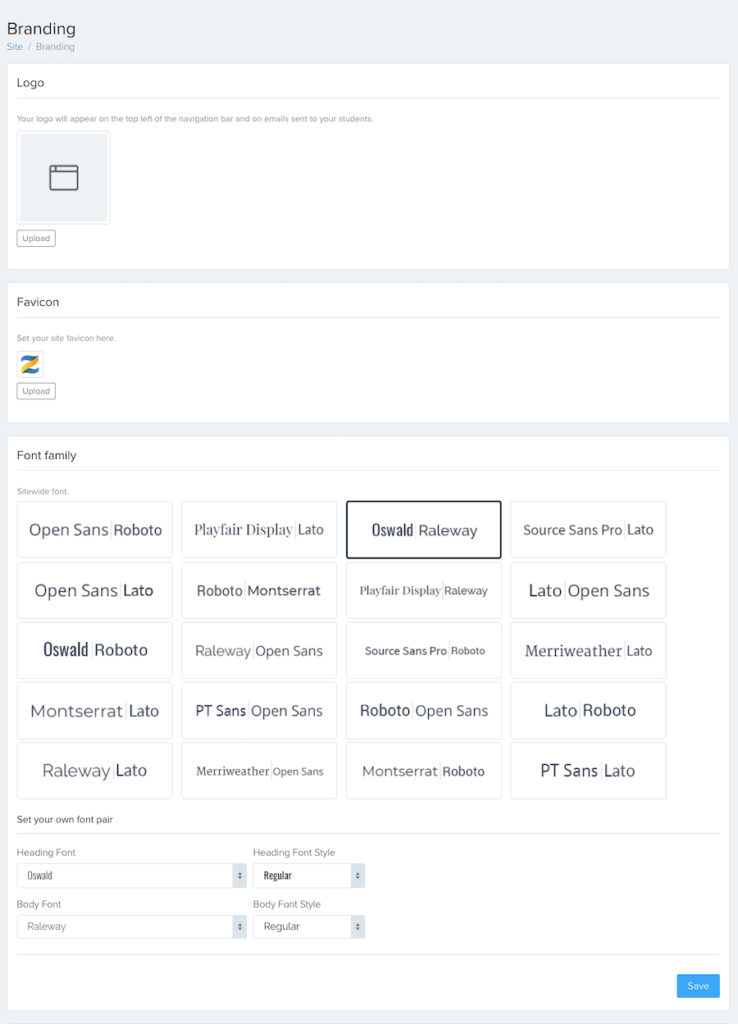
Task: Choose the Merriweather Lato font pair
Action: pyautogui.click(x=588, y=650)
